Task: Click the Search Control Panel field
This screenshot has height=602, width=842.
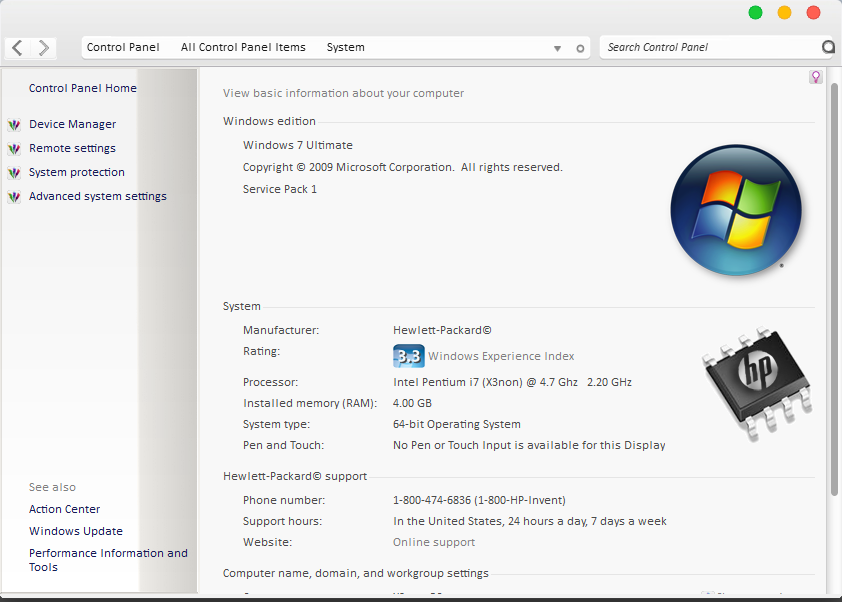Action: coord(710,47)
